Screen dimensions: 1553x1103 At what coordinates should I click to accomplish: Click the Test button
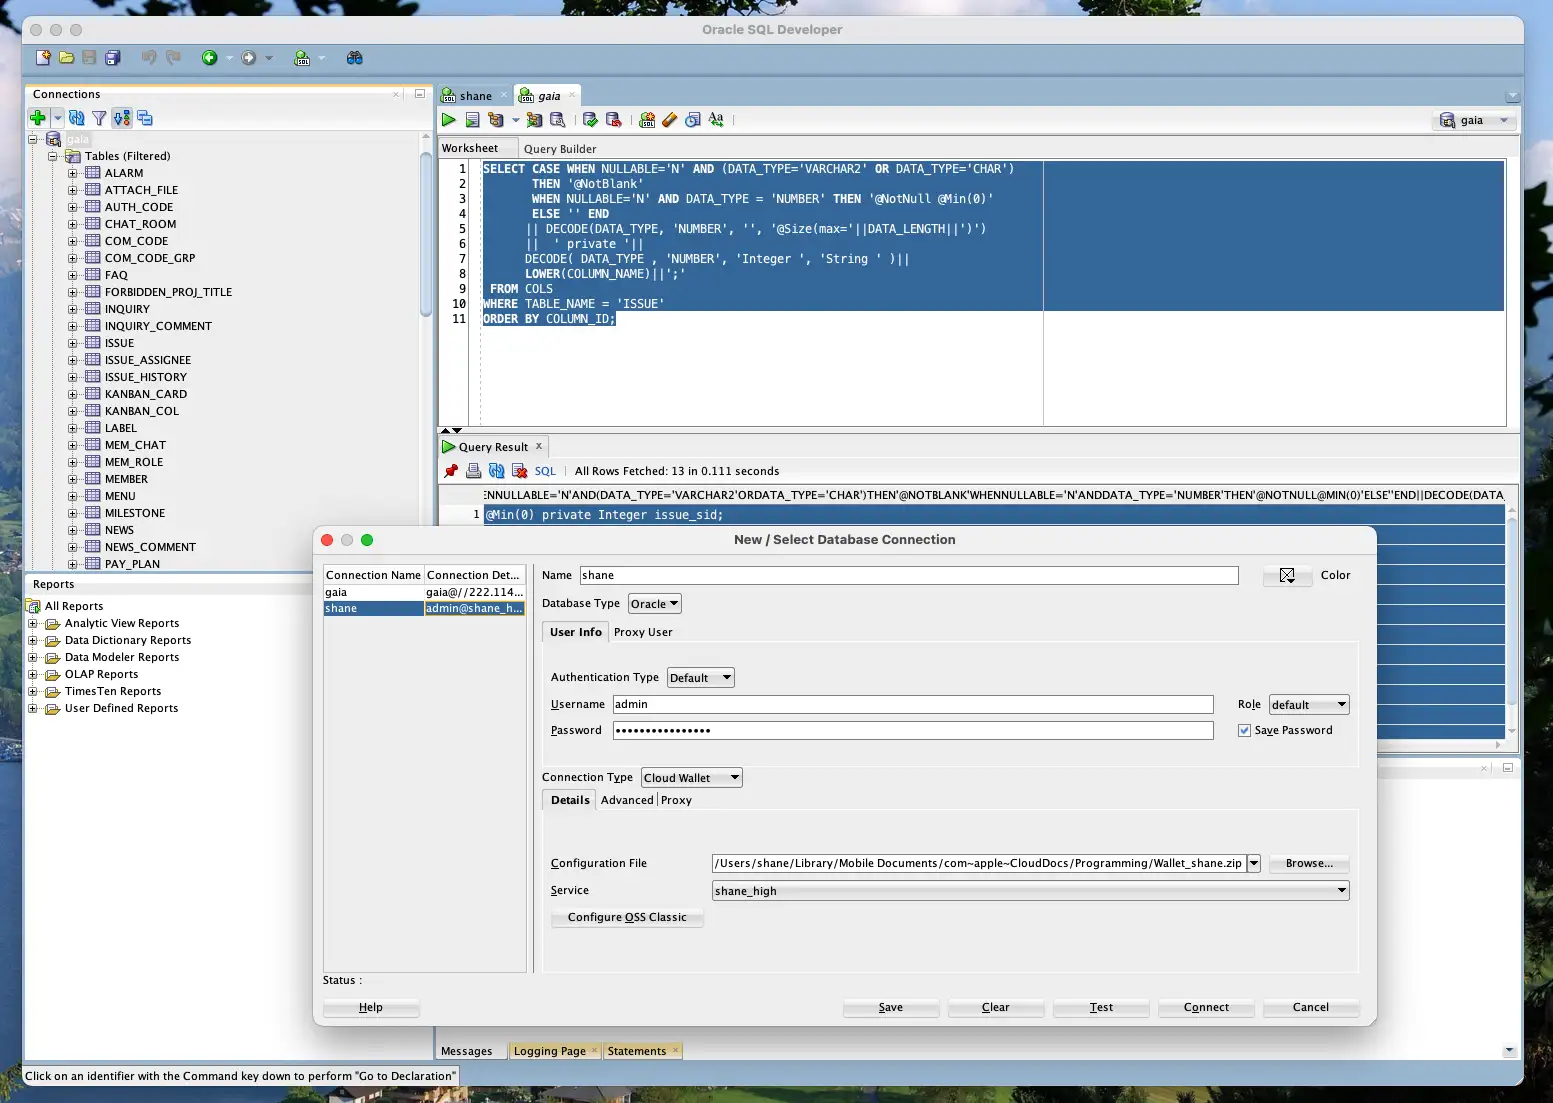click(x=1101, y=1008)
